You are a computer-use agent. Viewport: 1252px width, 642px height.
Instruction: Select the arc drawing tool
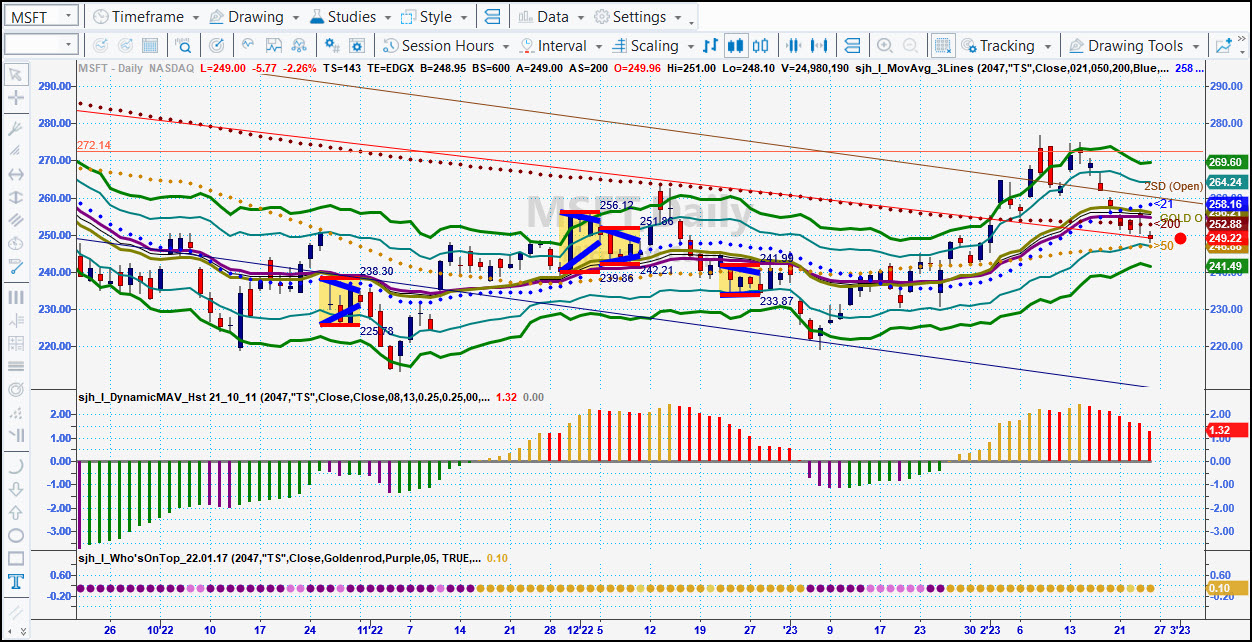tap(16, 465)
